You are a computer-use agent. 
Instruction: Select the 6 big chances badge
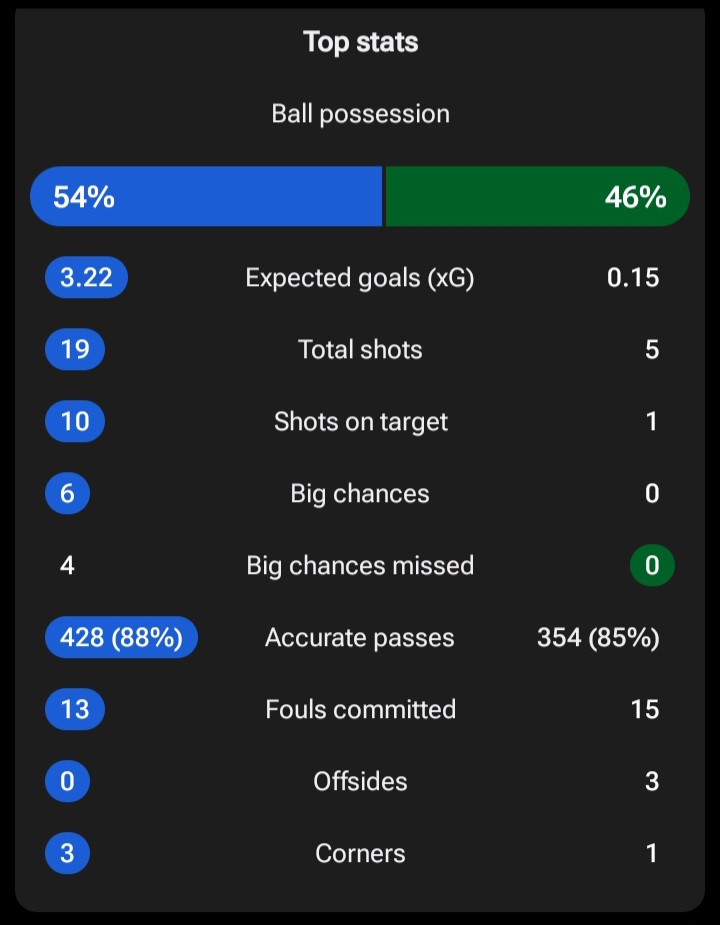coord(67,494)
